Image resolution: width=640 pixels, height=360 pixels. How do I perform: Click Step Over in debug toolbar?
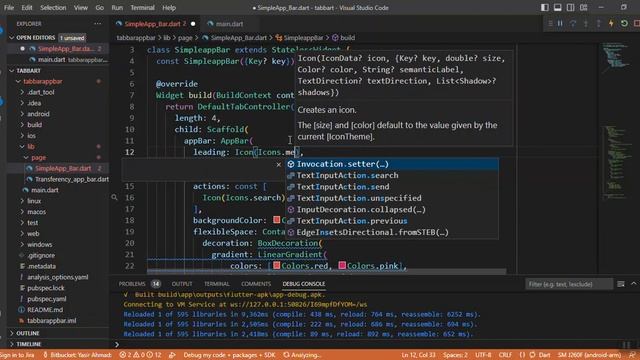tap(573, 24)
